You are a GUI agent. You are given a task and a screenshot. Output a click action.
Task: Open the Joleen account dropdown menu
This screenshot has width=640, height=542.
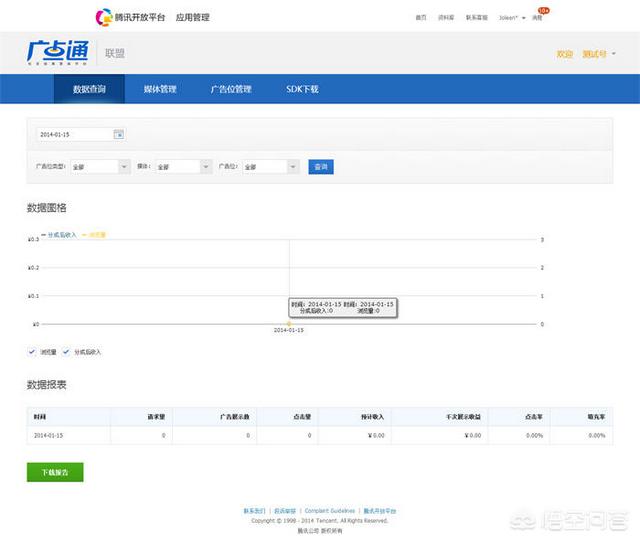pyautogui.click(x=512, y=18)
